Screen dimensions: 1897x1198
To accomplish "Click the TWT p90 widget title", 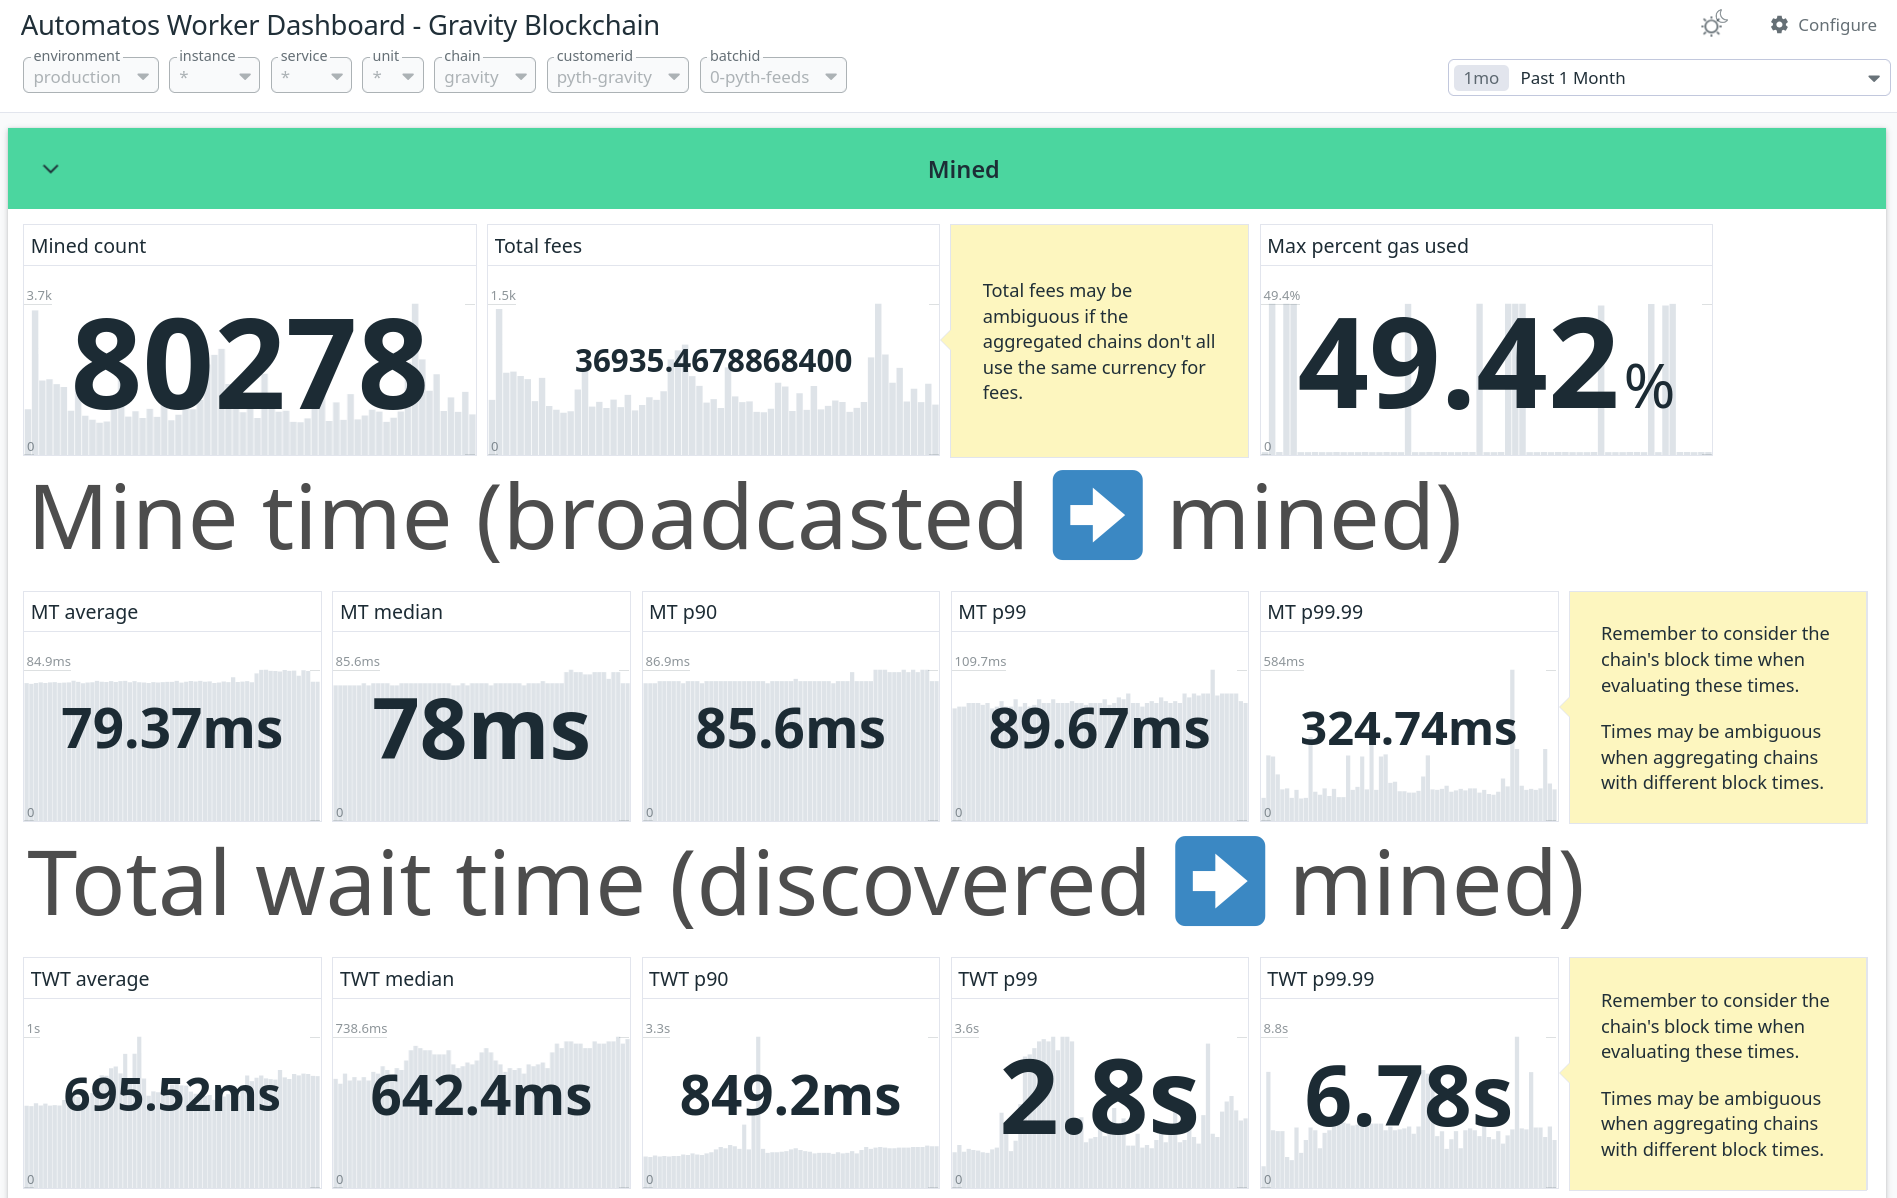I will (689, 979).
